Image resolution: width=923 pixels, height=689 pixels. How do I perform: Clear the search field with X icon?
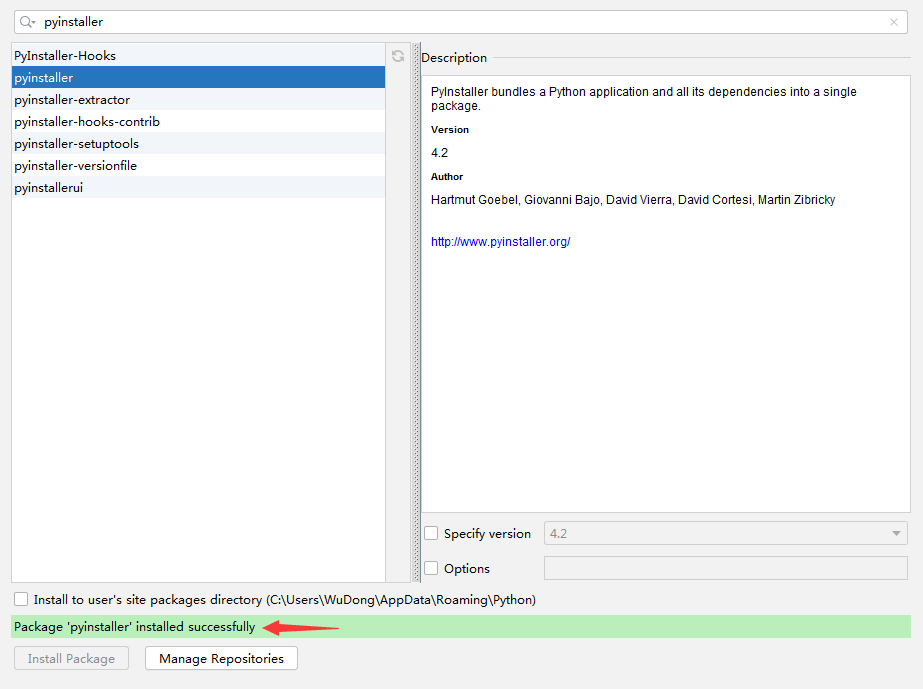[894, 22]
